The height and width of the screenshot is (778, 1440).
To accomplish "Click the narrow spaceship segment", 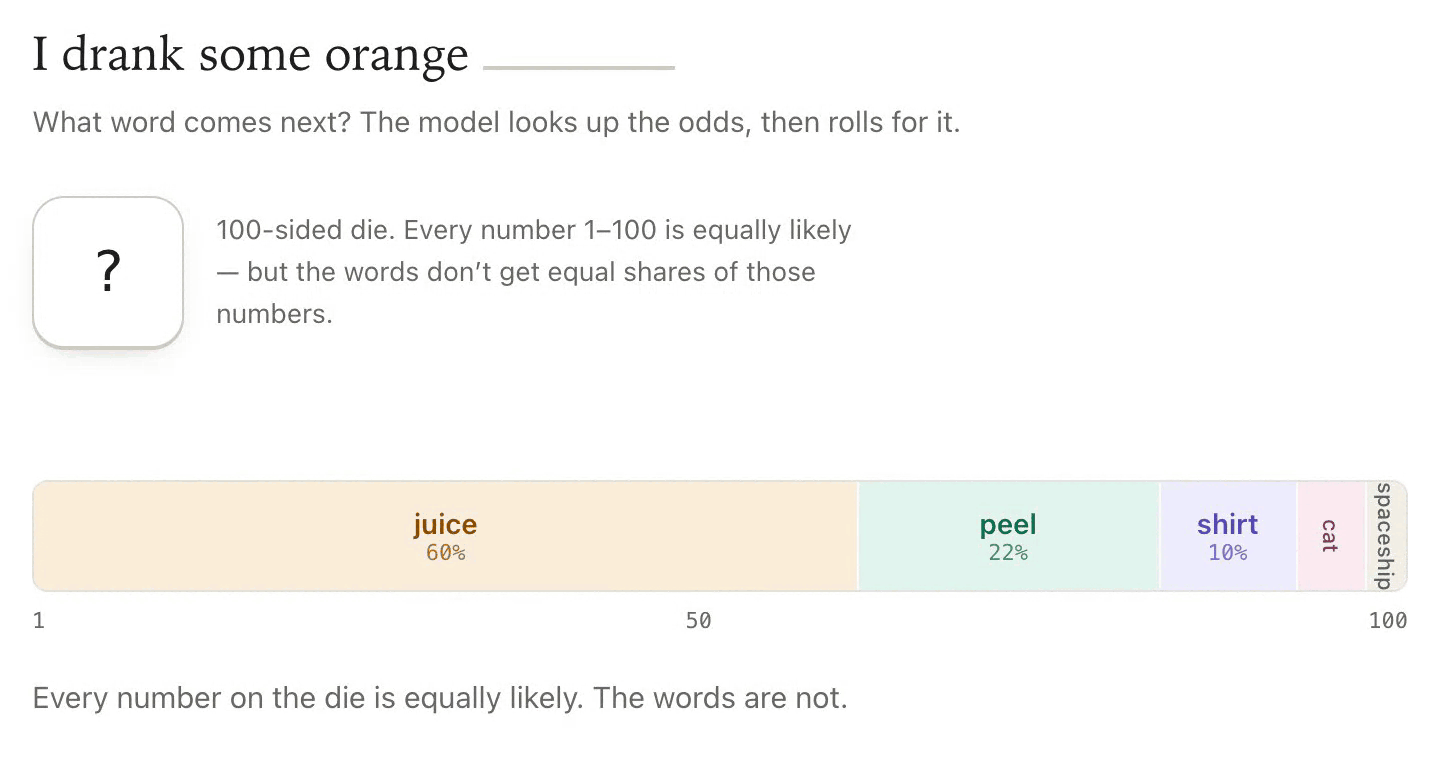I will [x=1386, y=536].
